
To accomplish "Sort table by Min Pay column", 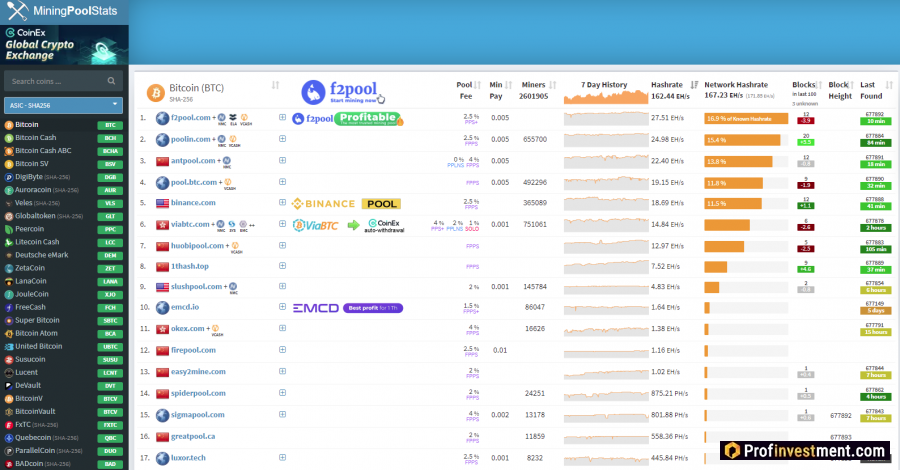I will [x=509, y=85].
